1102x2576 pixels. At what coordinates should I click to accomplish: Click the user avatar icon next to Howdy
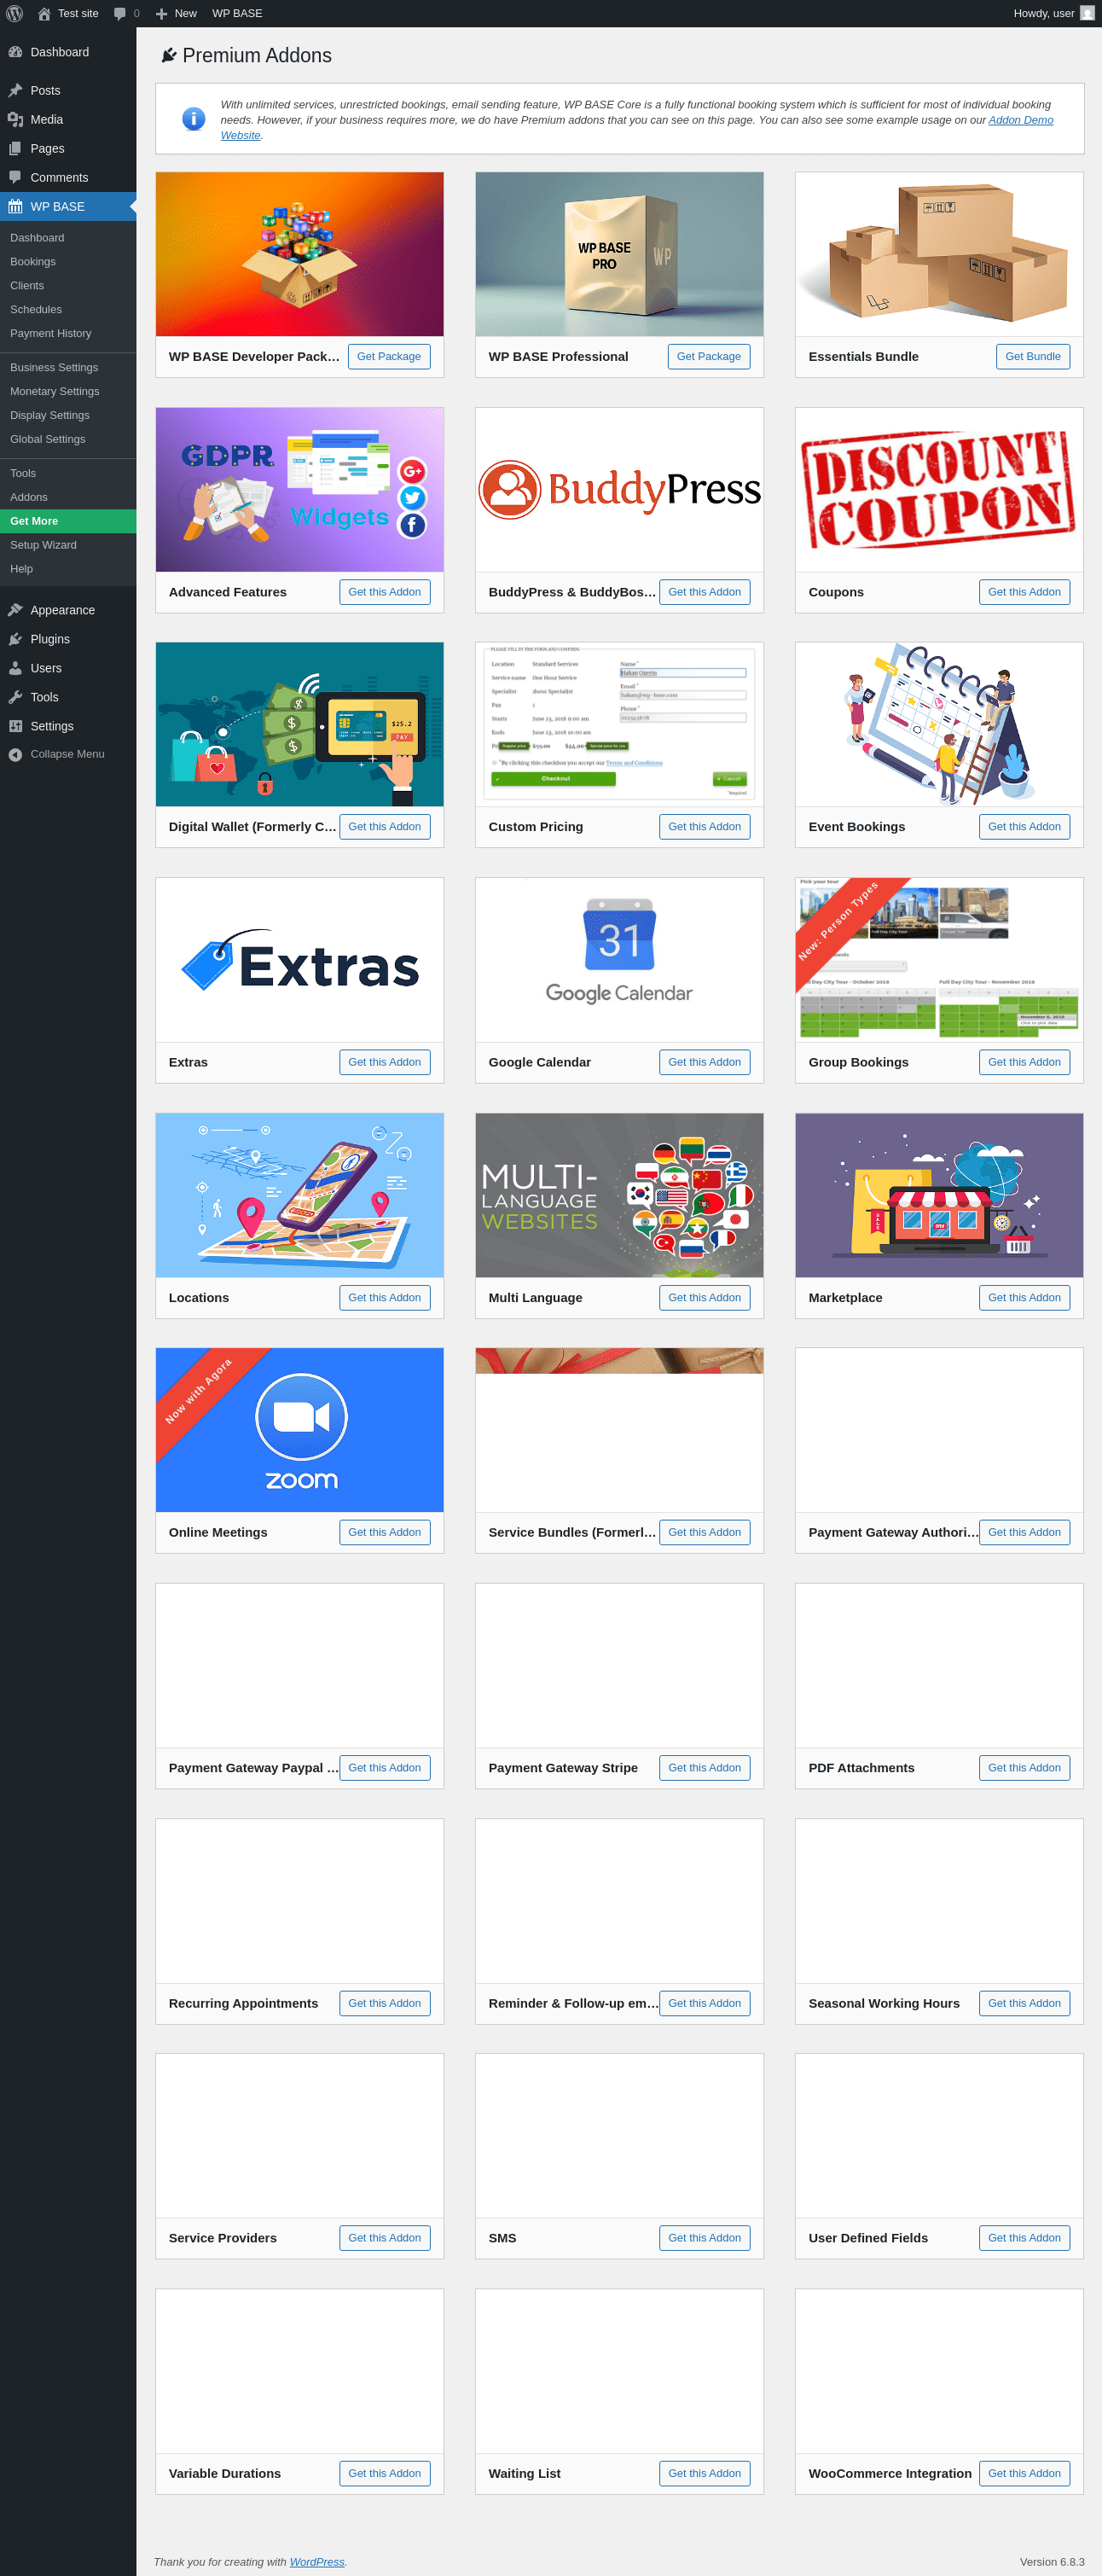[1087, 13]
